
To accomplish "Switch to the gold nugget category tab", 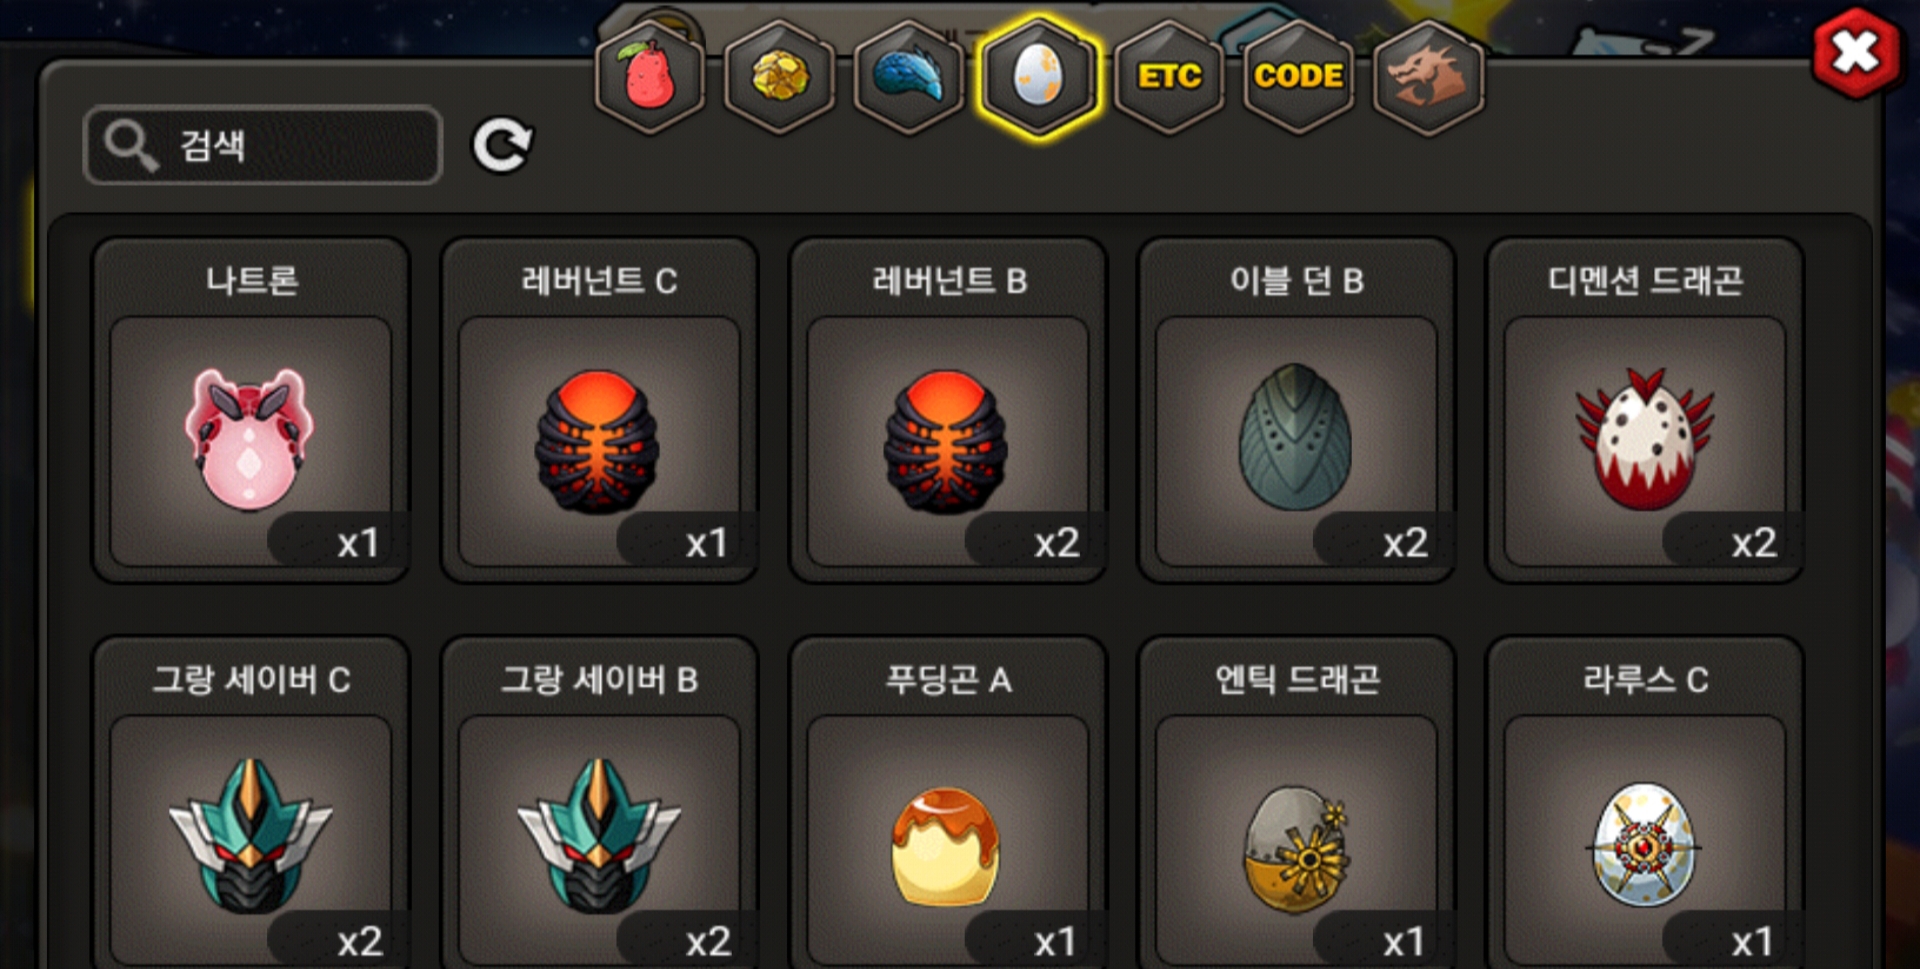I will coord(780,76).
